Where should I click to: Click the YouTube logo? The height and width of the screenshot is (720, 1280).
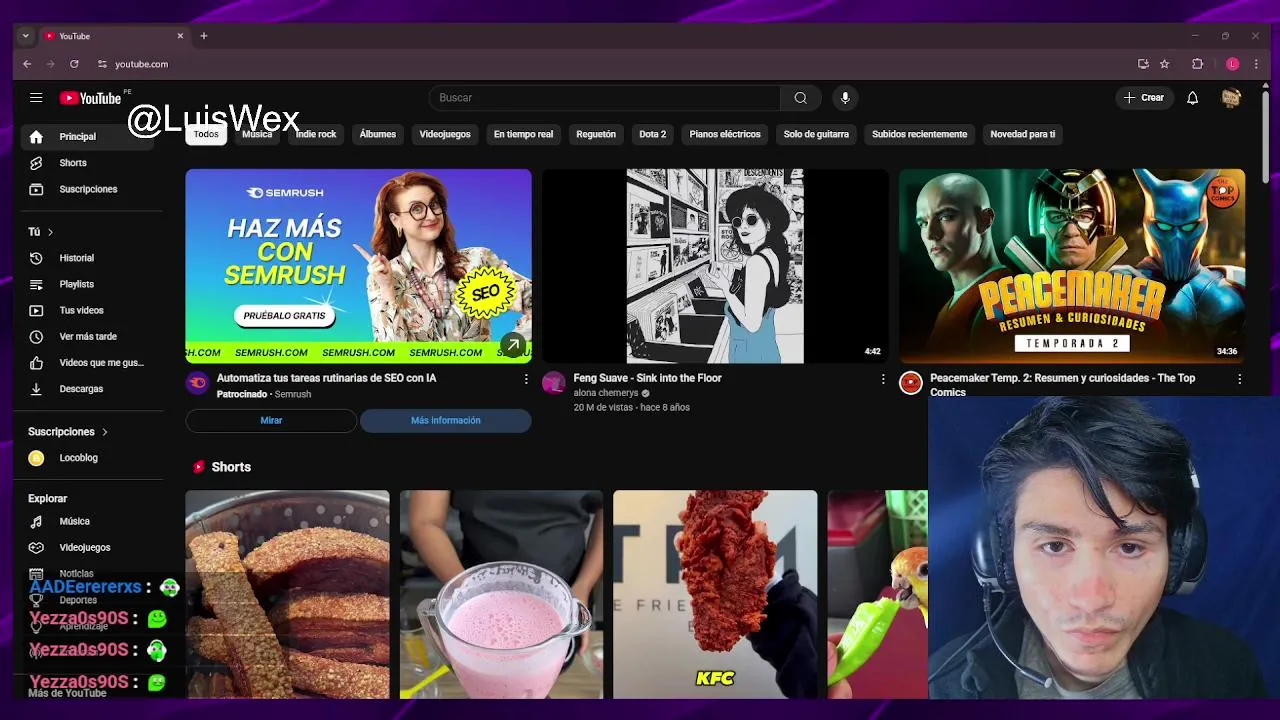pos(90,98)
